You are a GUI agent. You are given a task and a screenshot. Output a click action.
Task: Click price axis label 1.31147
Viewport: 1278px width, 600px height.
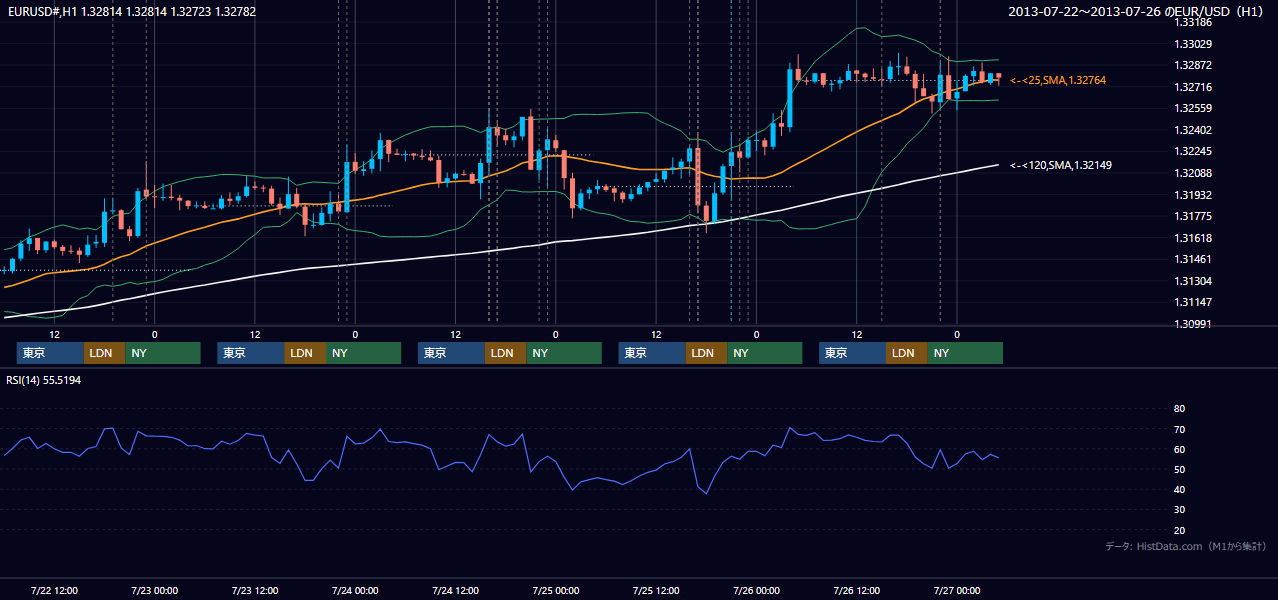[x=1192, y=302]
